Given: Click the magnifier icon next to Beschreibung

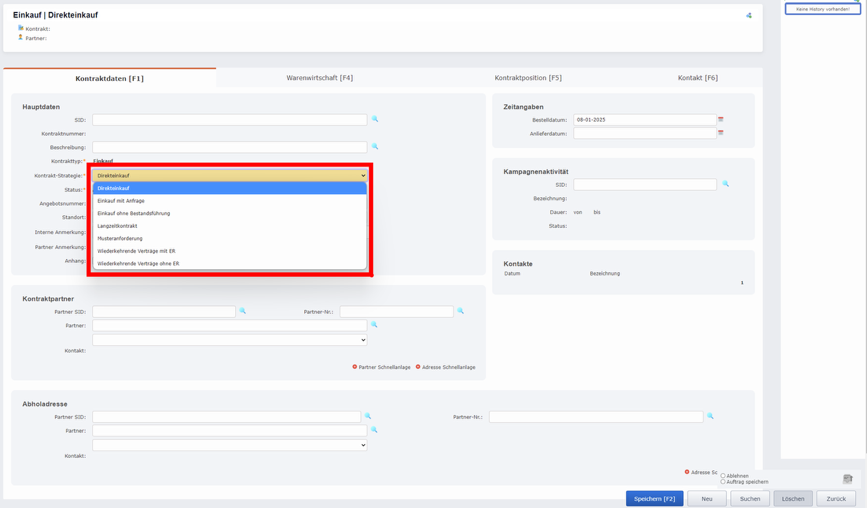Looking at the screenshot, I should (375, 147).
